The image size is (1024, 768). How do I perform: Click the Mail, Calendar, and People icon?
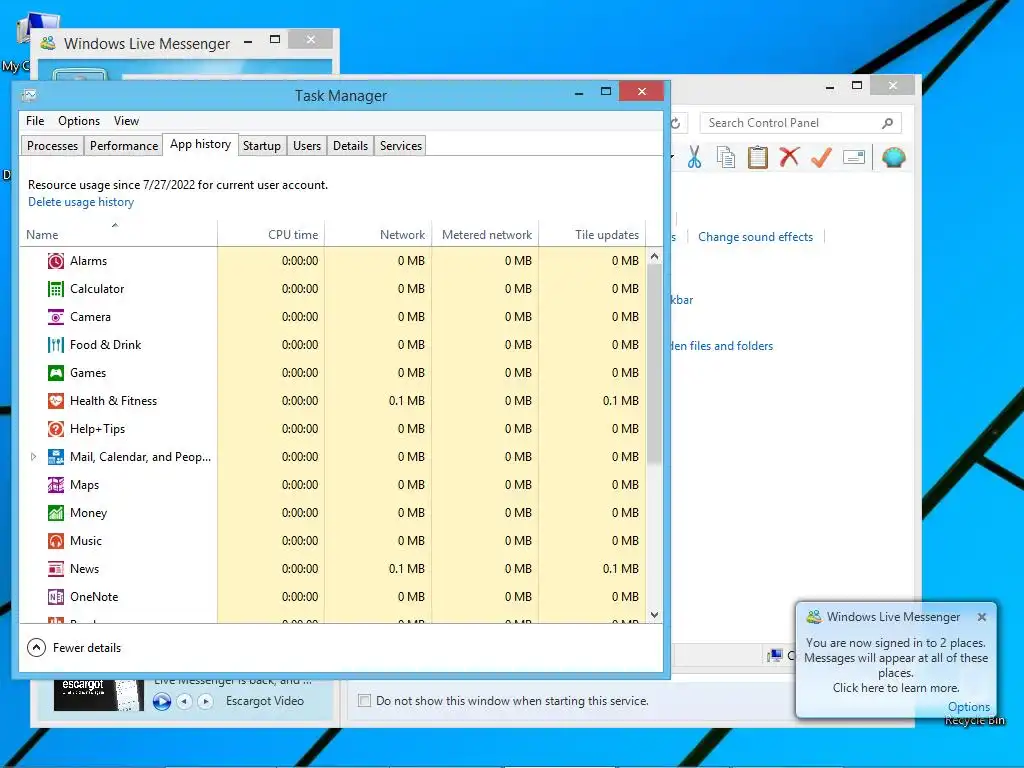click(x=56, y=457)
